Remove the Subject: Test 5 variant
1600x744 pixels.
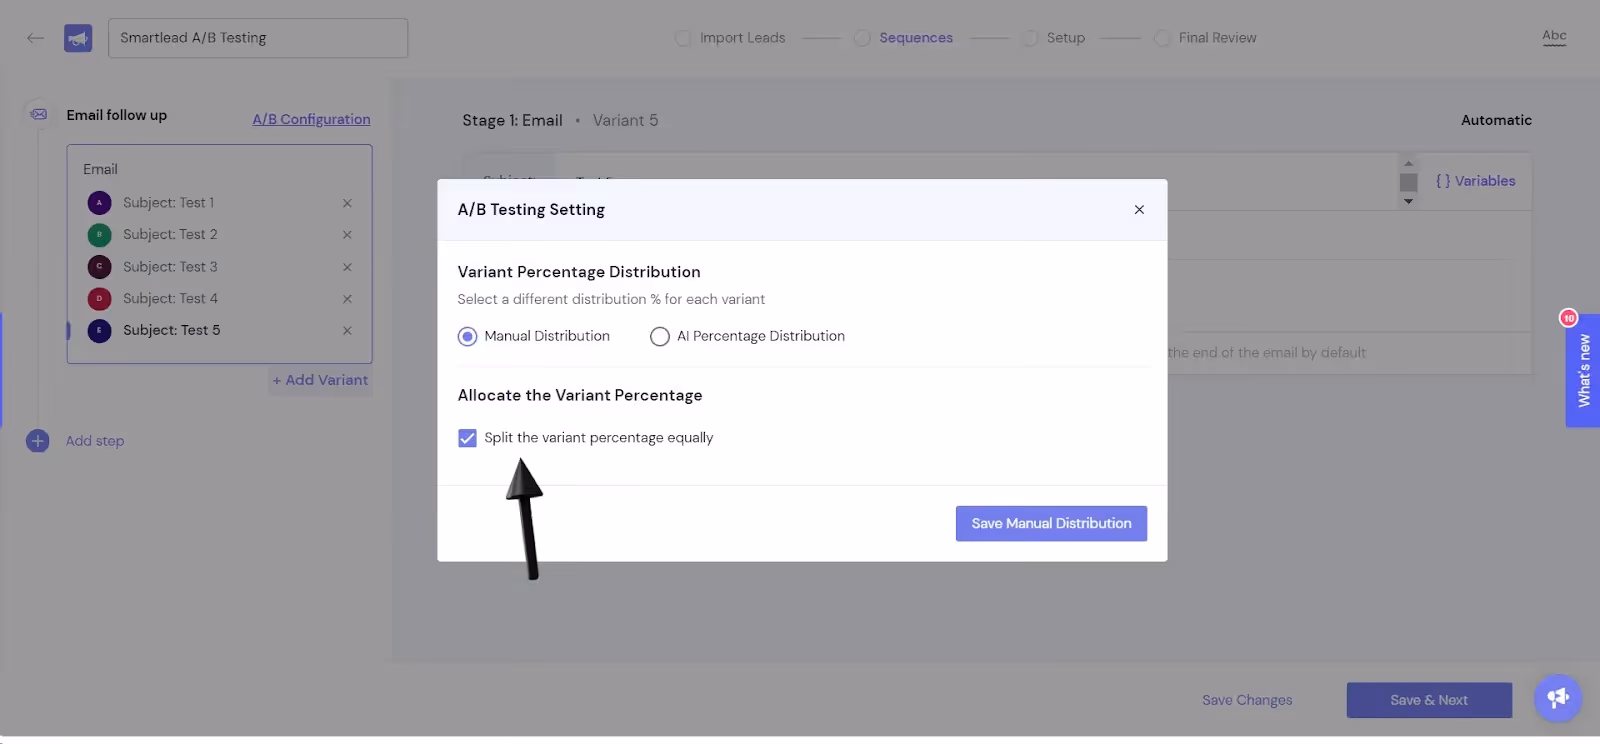347,331
